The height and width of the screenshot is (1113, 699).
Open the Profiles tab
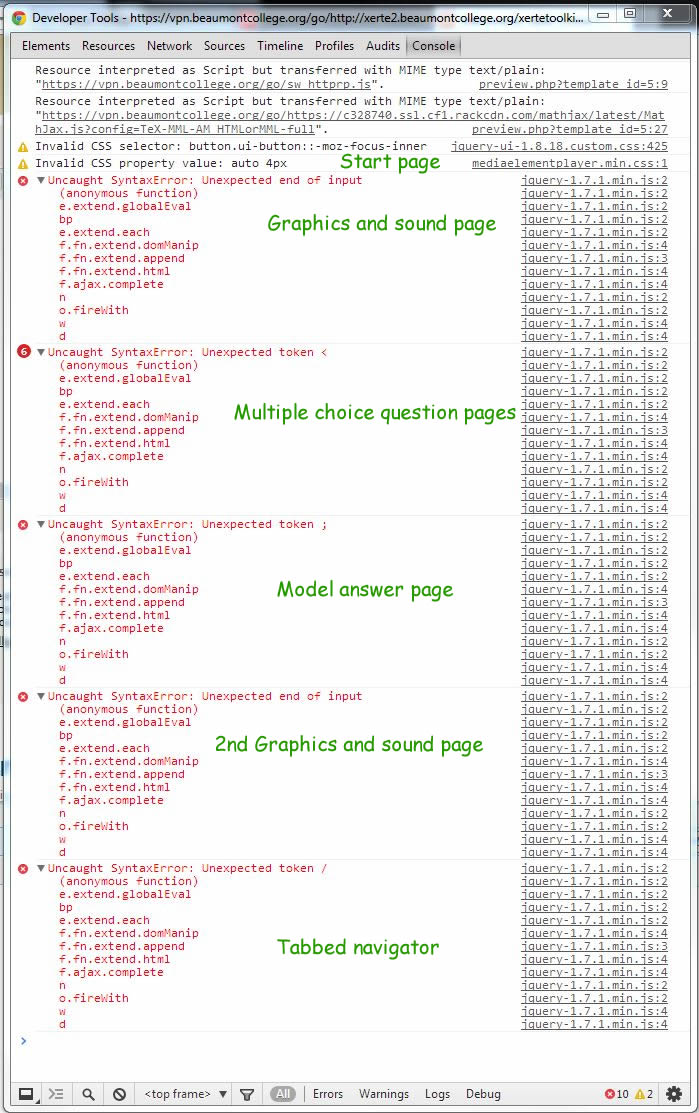[x=334, y=45]
